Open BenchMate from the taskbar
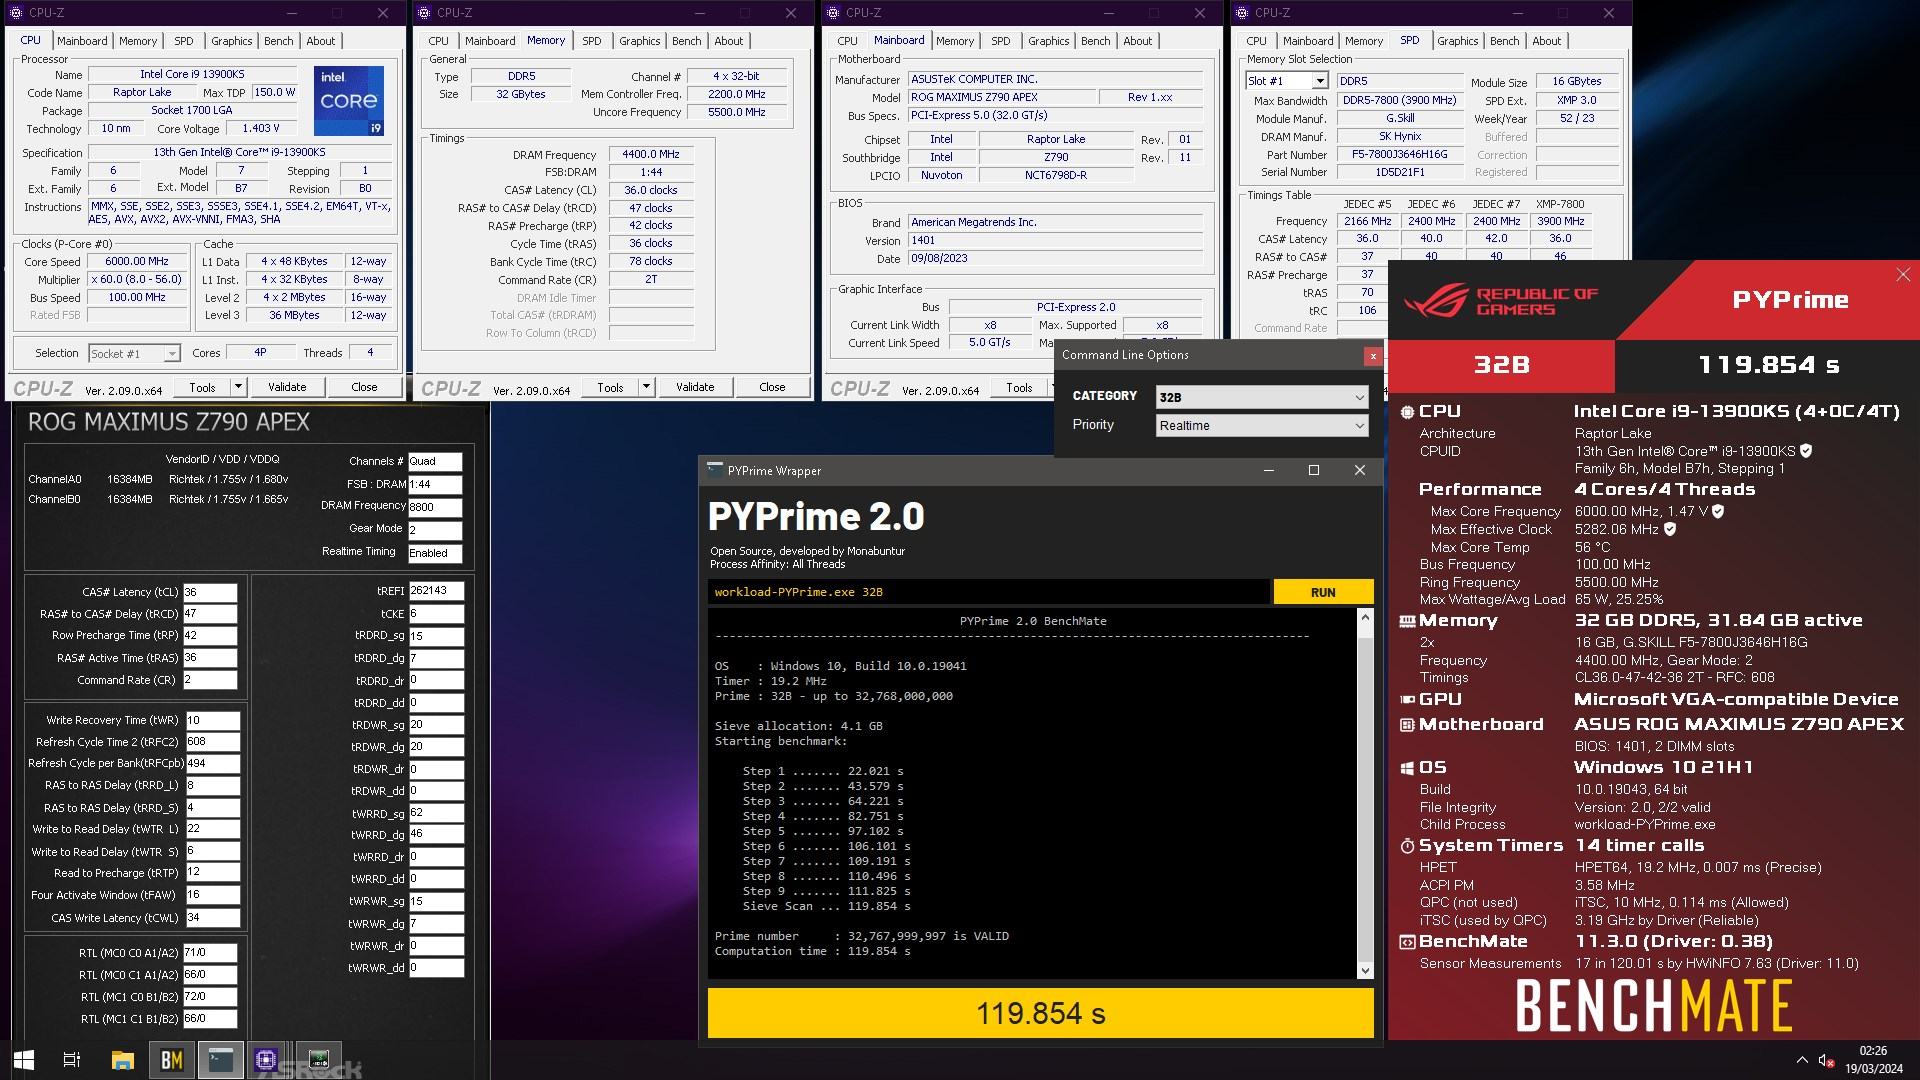Screen dimensions: 1920x1080 [x=171, y=1060]
